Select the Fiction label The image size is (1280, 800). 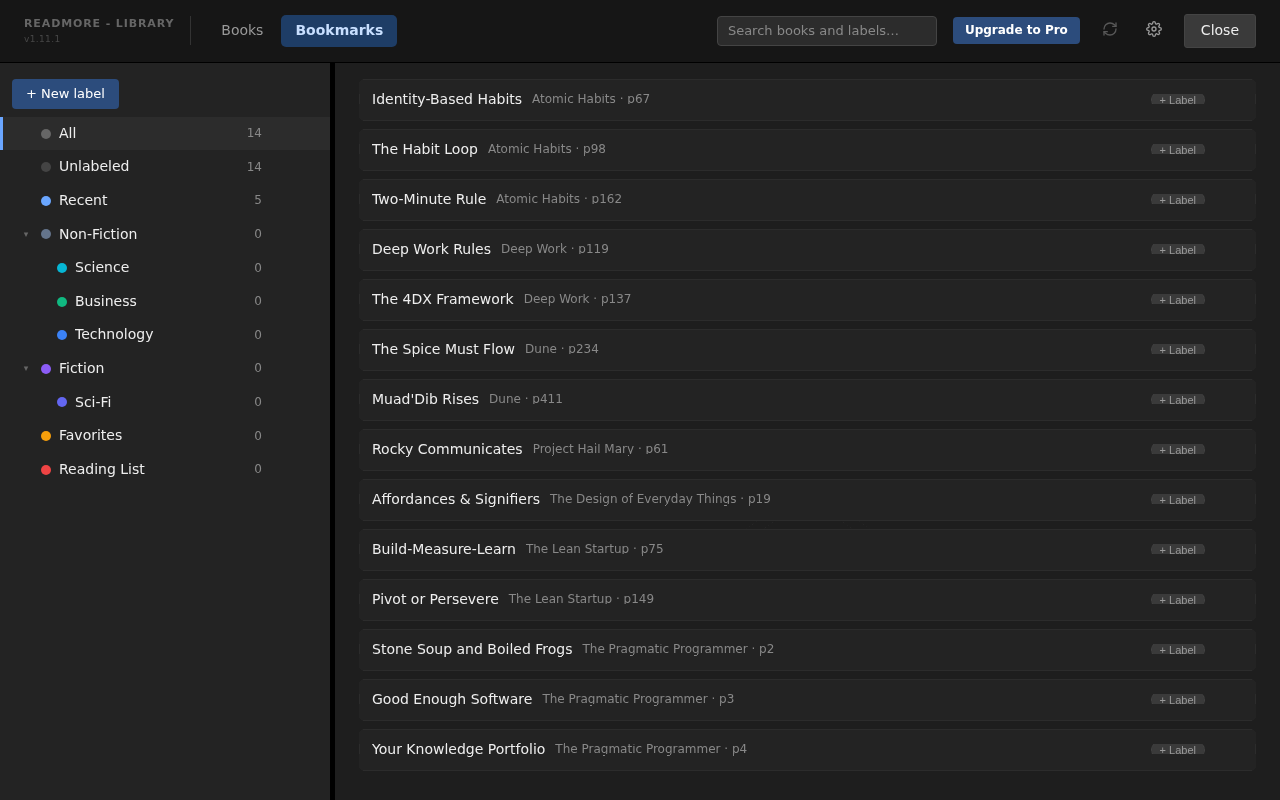click(165, 368)
